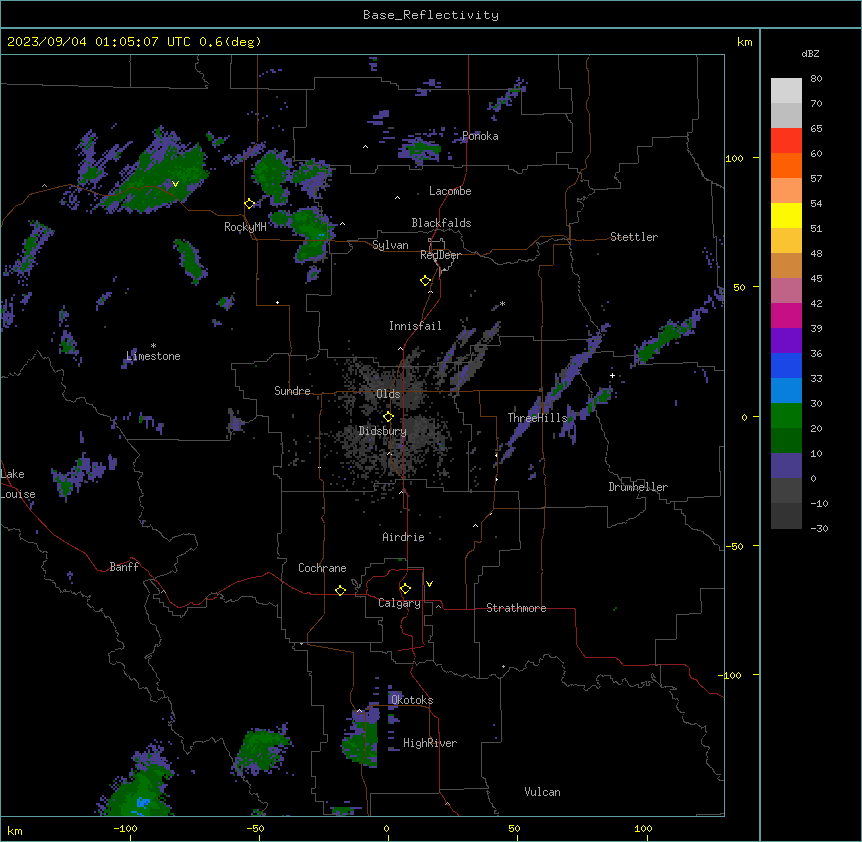Select the red 60-65 dBZ legend swatch

[786, 141]
